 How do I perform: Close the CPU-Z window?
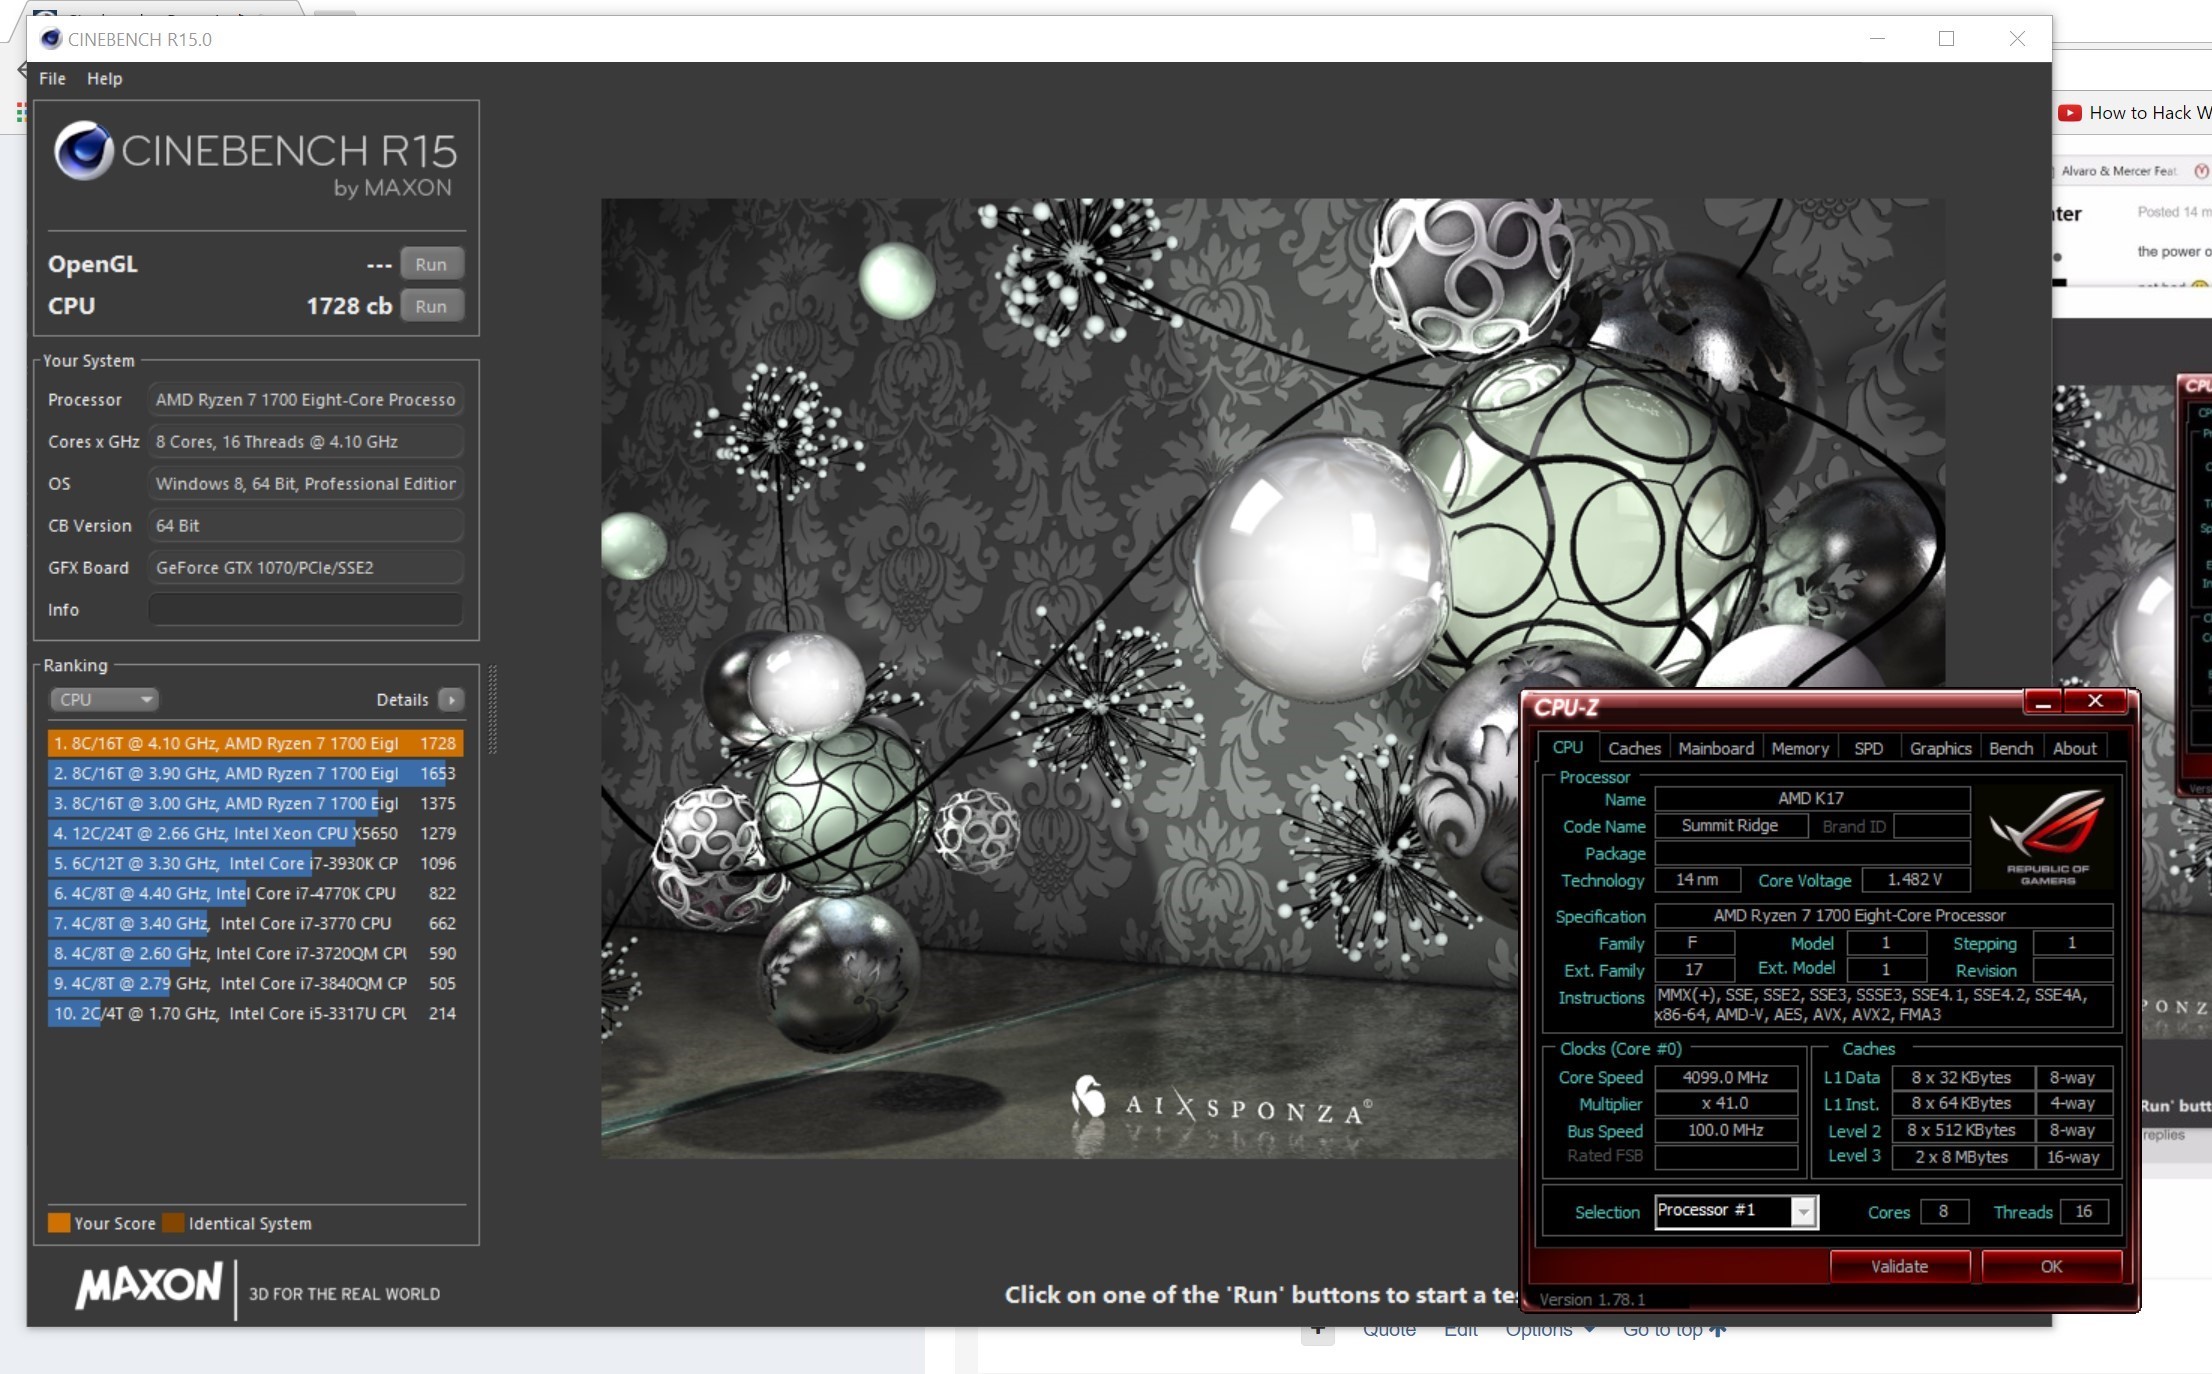[x=2095, y=702]
